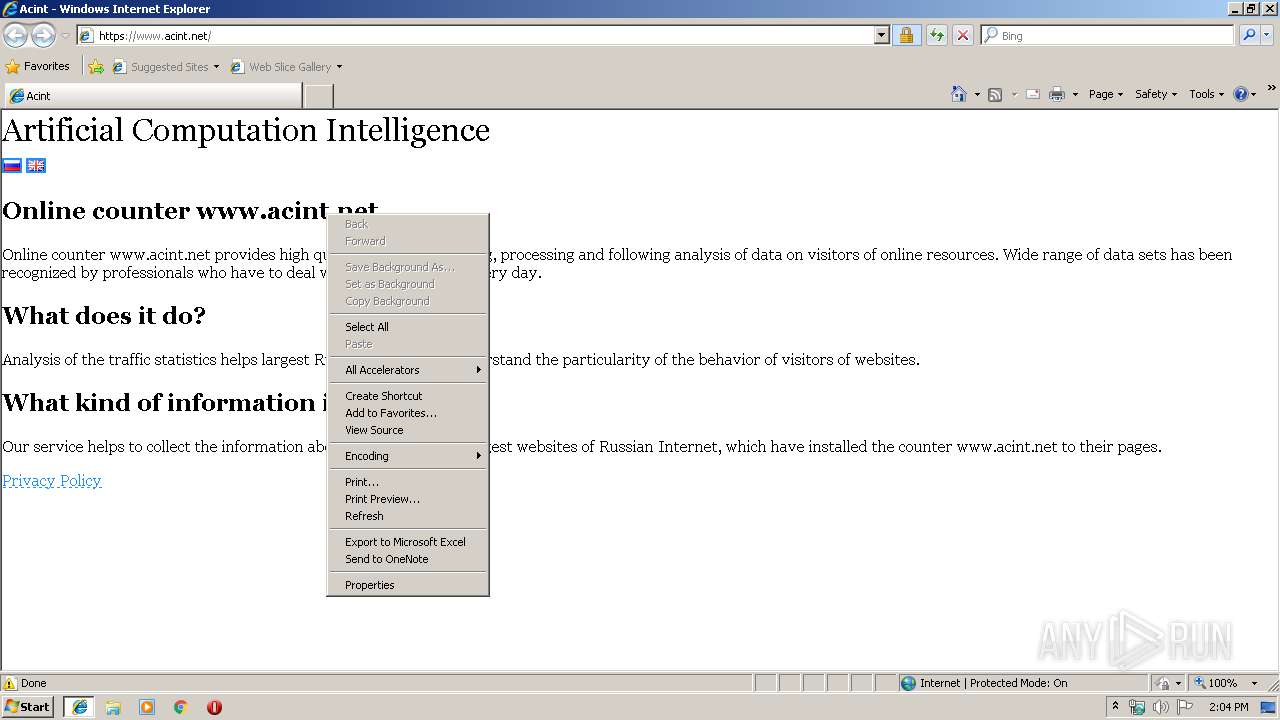Click the Read Mail envelope icon
The height and width of the screenshot is (720, 1280).
[x=1033, y=94]
